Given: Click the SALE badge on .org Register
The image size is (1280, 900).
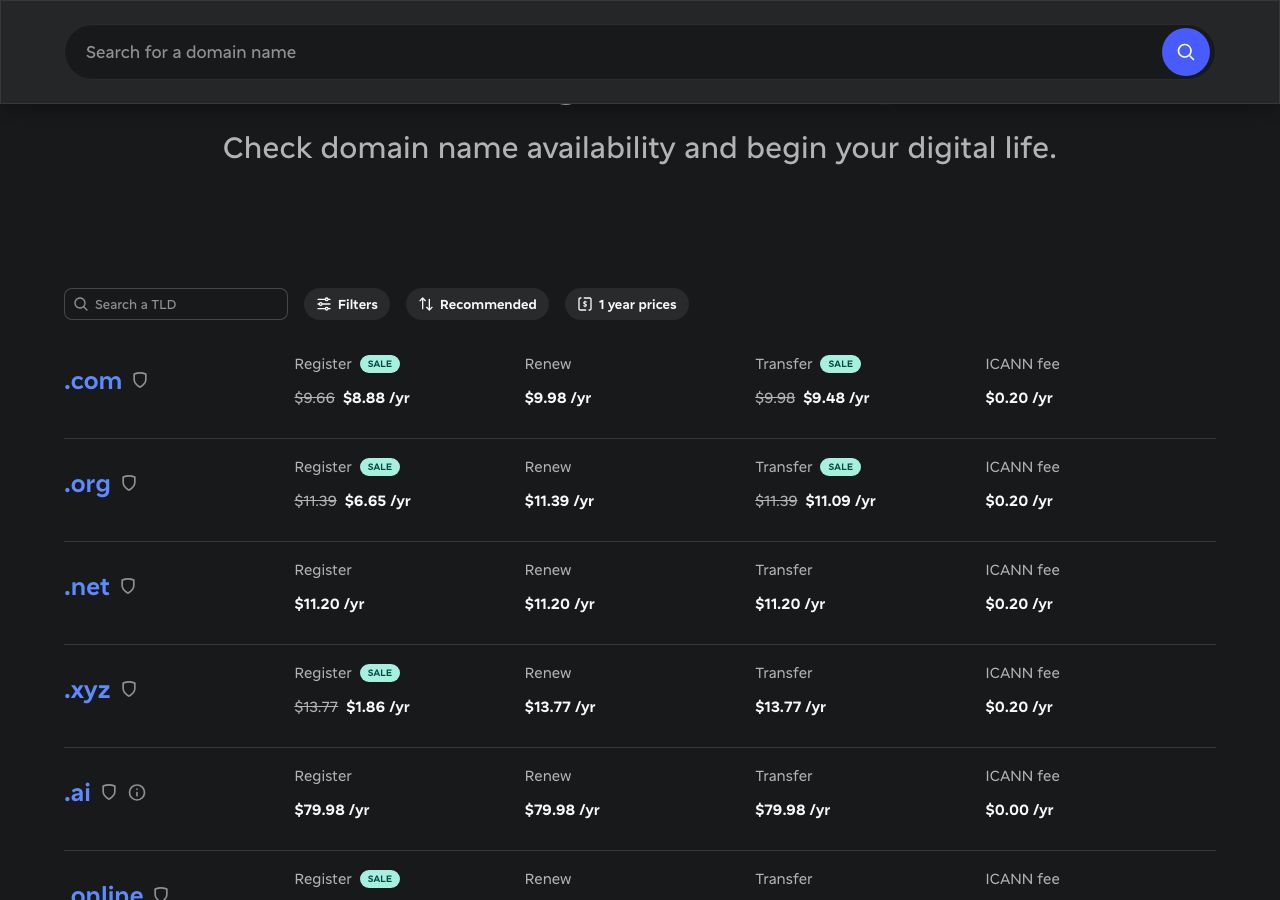Looking at the screenshot, I should coord(380,467).
